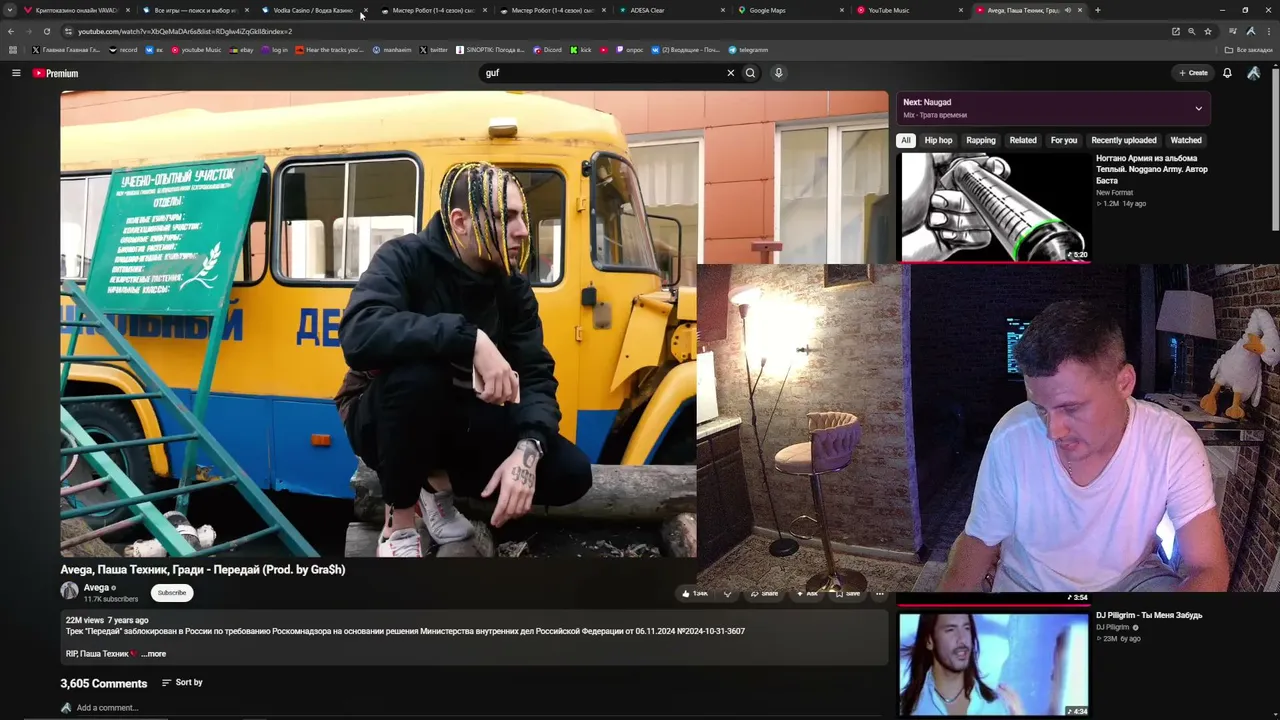Open the Ноггано Армия video title
The image size is (1280, 720).
pos(1152,169)
